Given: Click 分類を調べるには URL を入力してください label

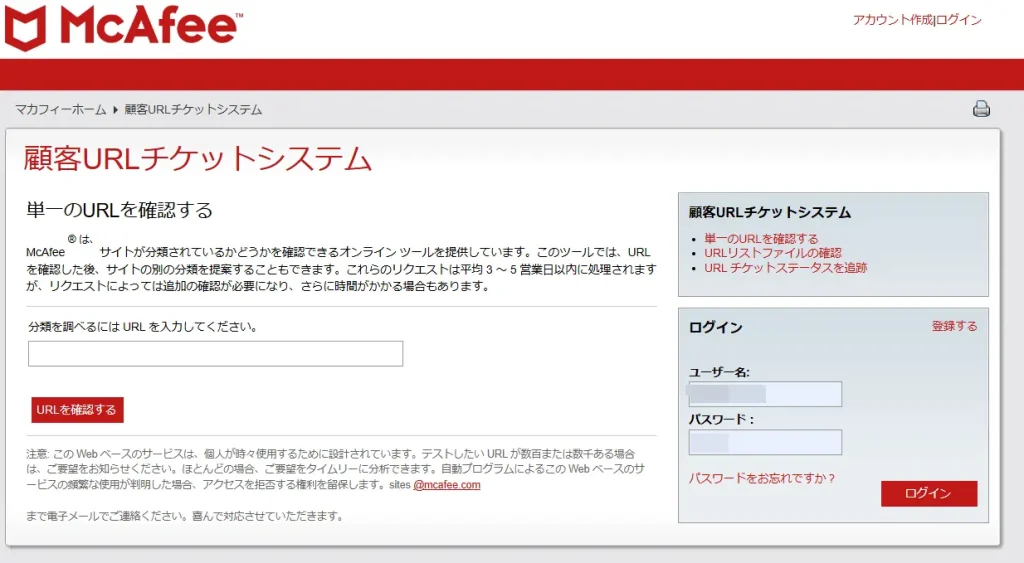Looking at the screenshot, I should pyautogui.click(x=142, y=327).
